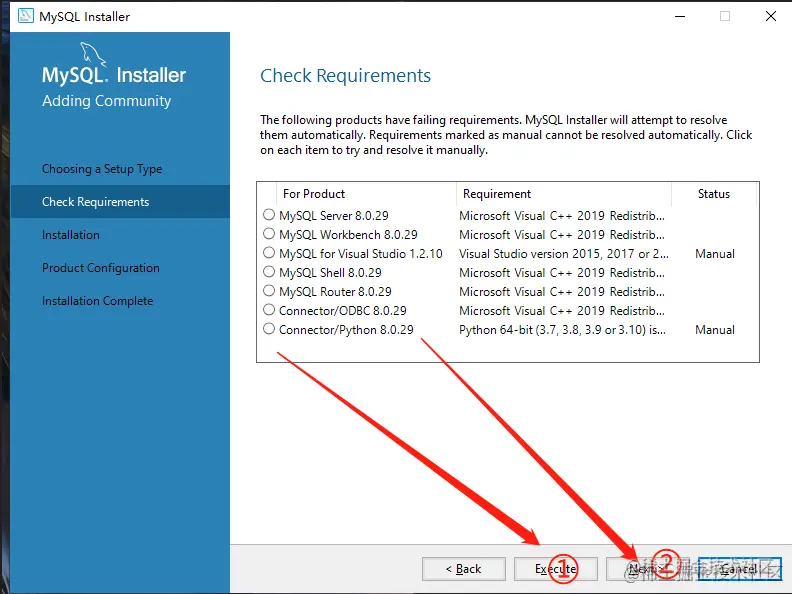
Task: Click the MySQL Installer title bar icon
Action: coord(25,16)
